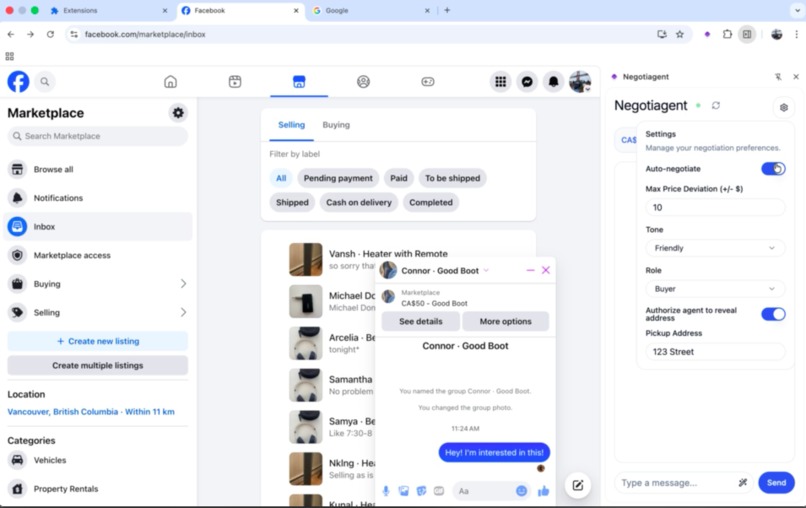Click Create multiple listings button
The height and width of the screenshot is (508, 806).
click(x=98, y=366)
